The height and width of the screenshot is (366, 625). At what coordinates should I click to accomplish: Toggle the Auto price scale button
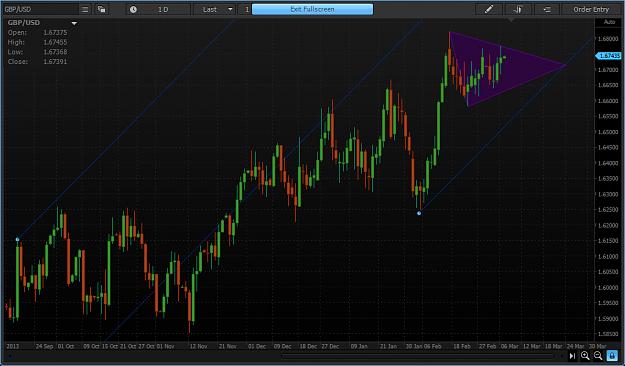[x=609, y=22]
